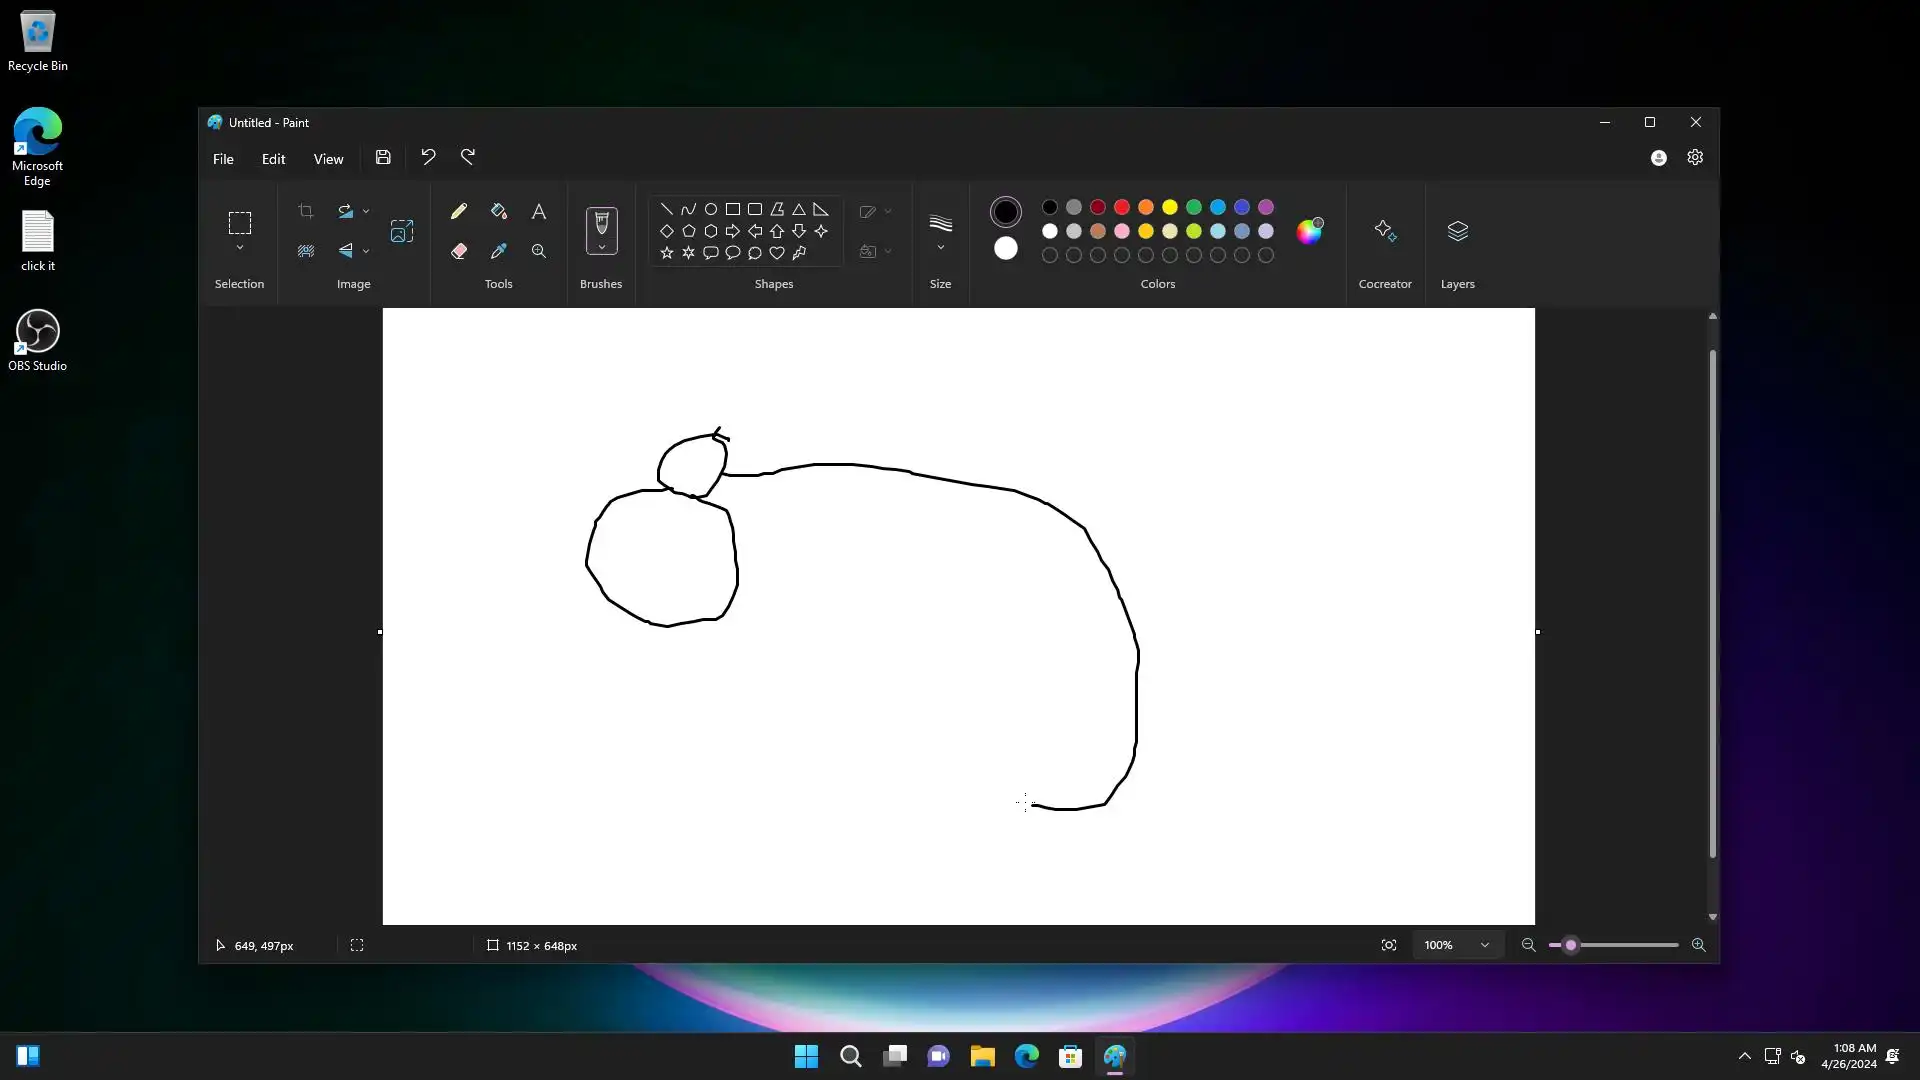
Task: Activate the Color picker eyedropper
Action: 499,251
